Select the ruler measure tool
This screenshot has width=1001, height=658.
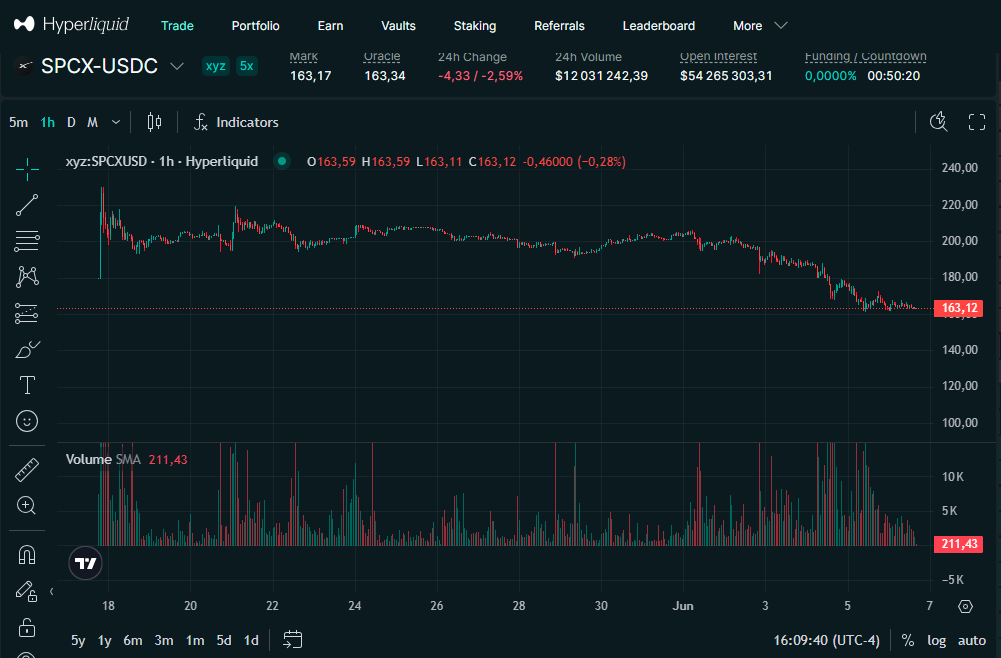(27, 470)
